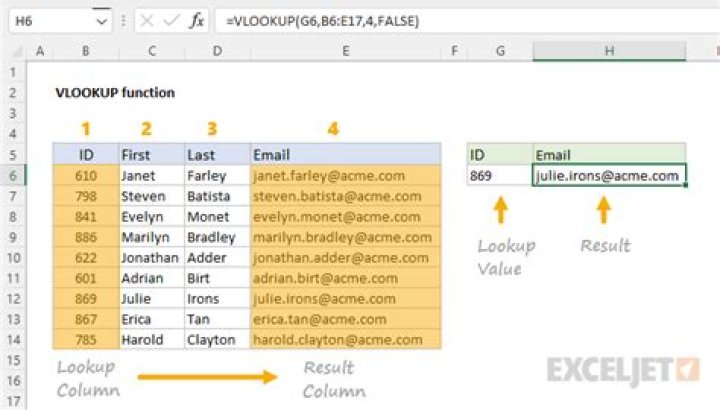Select column H header
The image size is (720, 410).
coord(609,51)
